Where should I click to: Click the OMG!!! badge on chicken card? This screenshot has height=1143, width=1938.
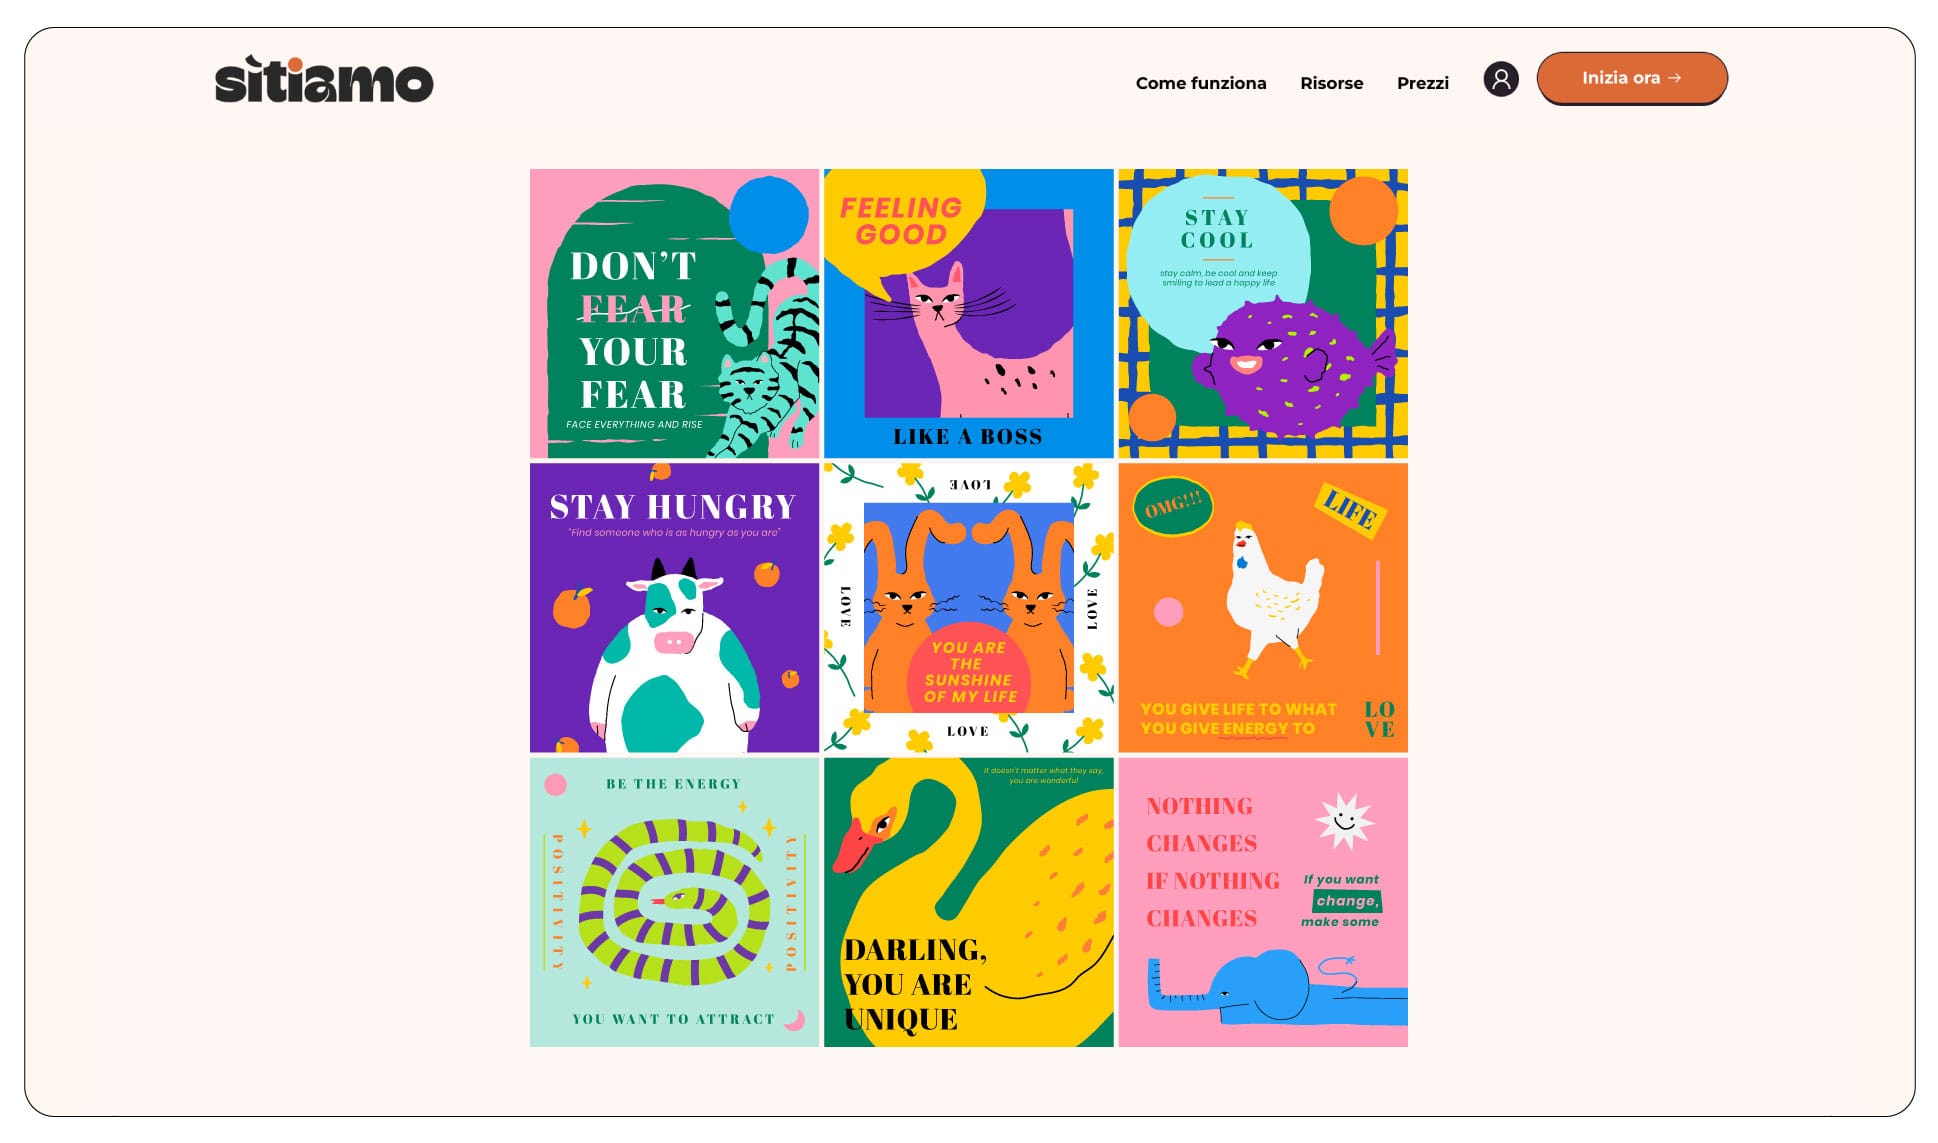tap(1173, 507)
